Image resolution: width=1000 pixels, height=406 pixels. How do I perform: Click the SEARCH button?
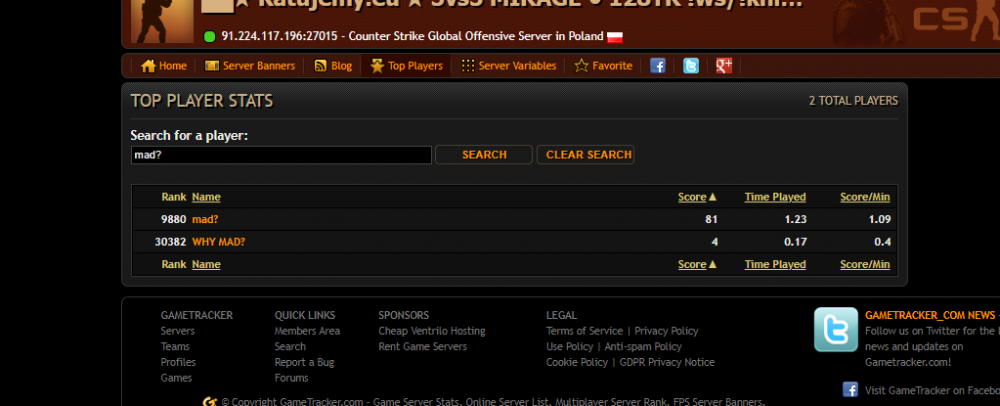(x=484, y=155)
